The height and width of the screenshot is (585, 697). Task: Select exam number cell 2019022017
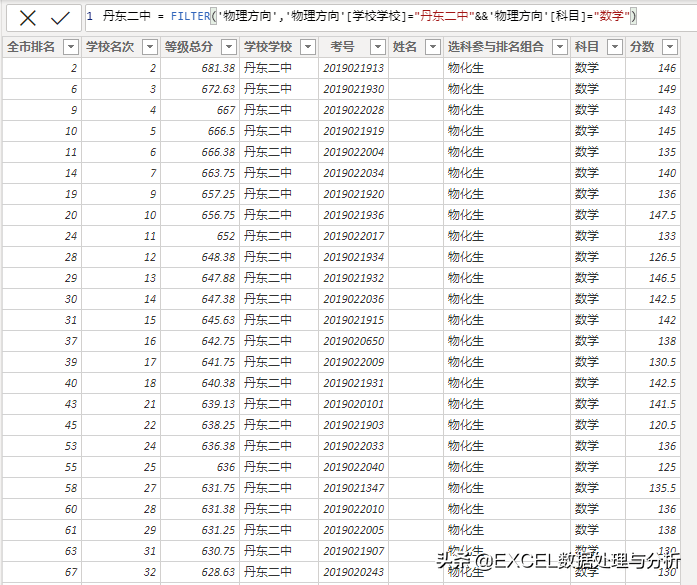[x=353, y=236]
